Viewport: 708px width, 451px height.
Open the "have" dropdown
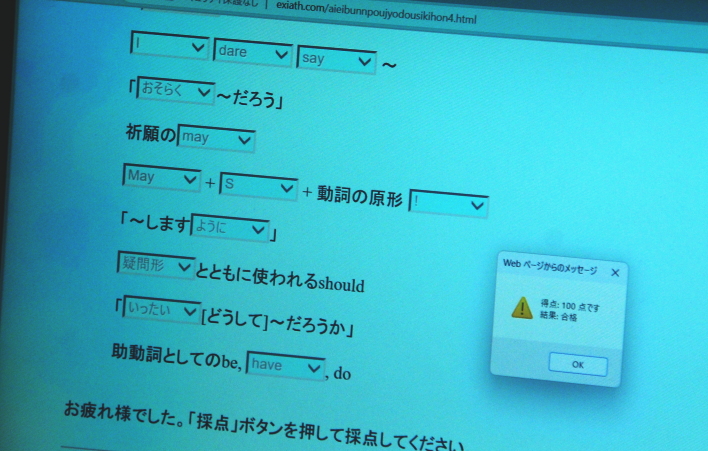pos(285,366)
